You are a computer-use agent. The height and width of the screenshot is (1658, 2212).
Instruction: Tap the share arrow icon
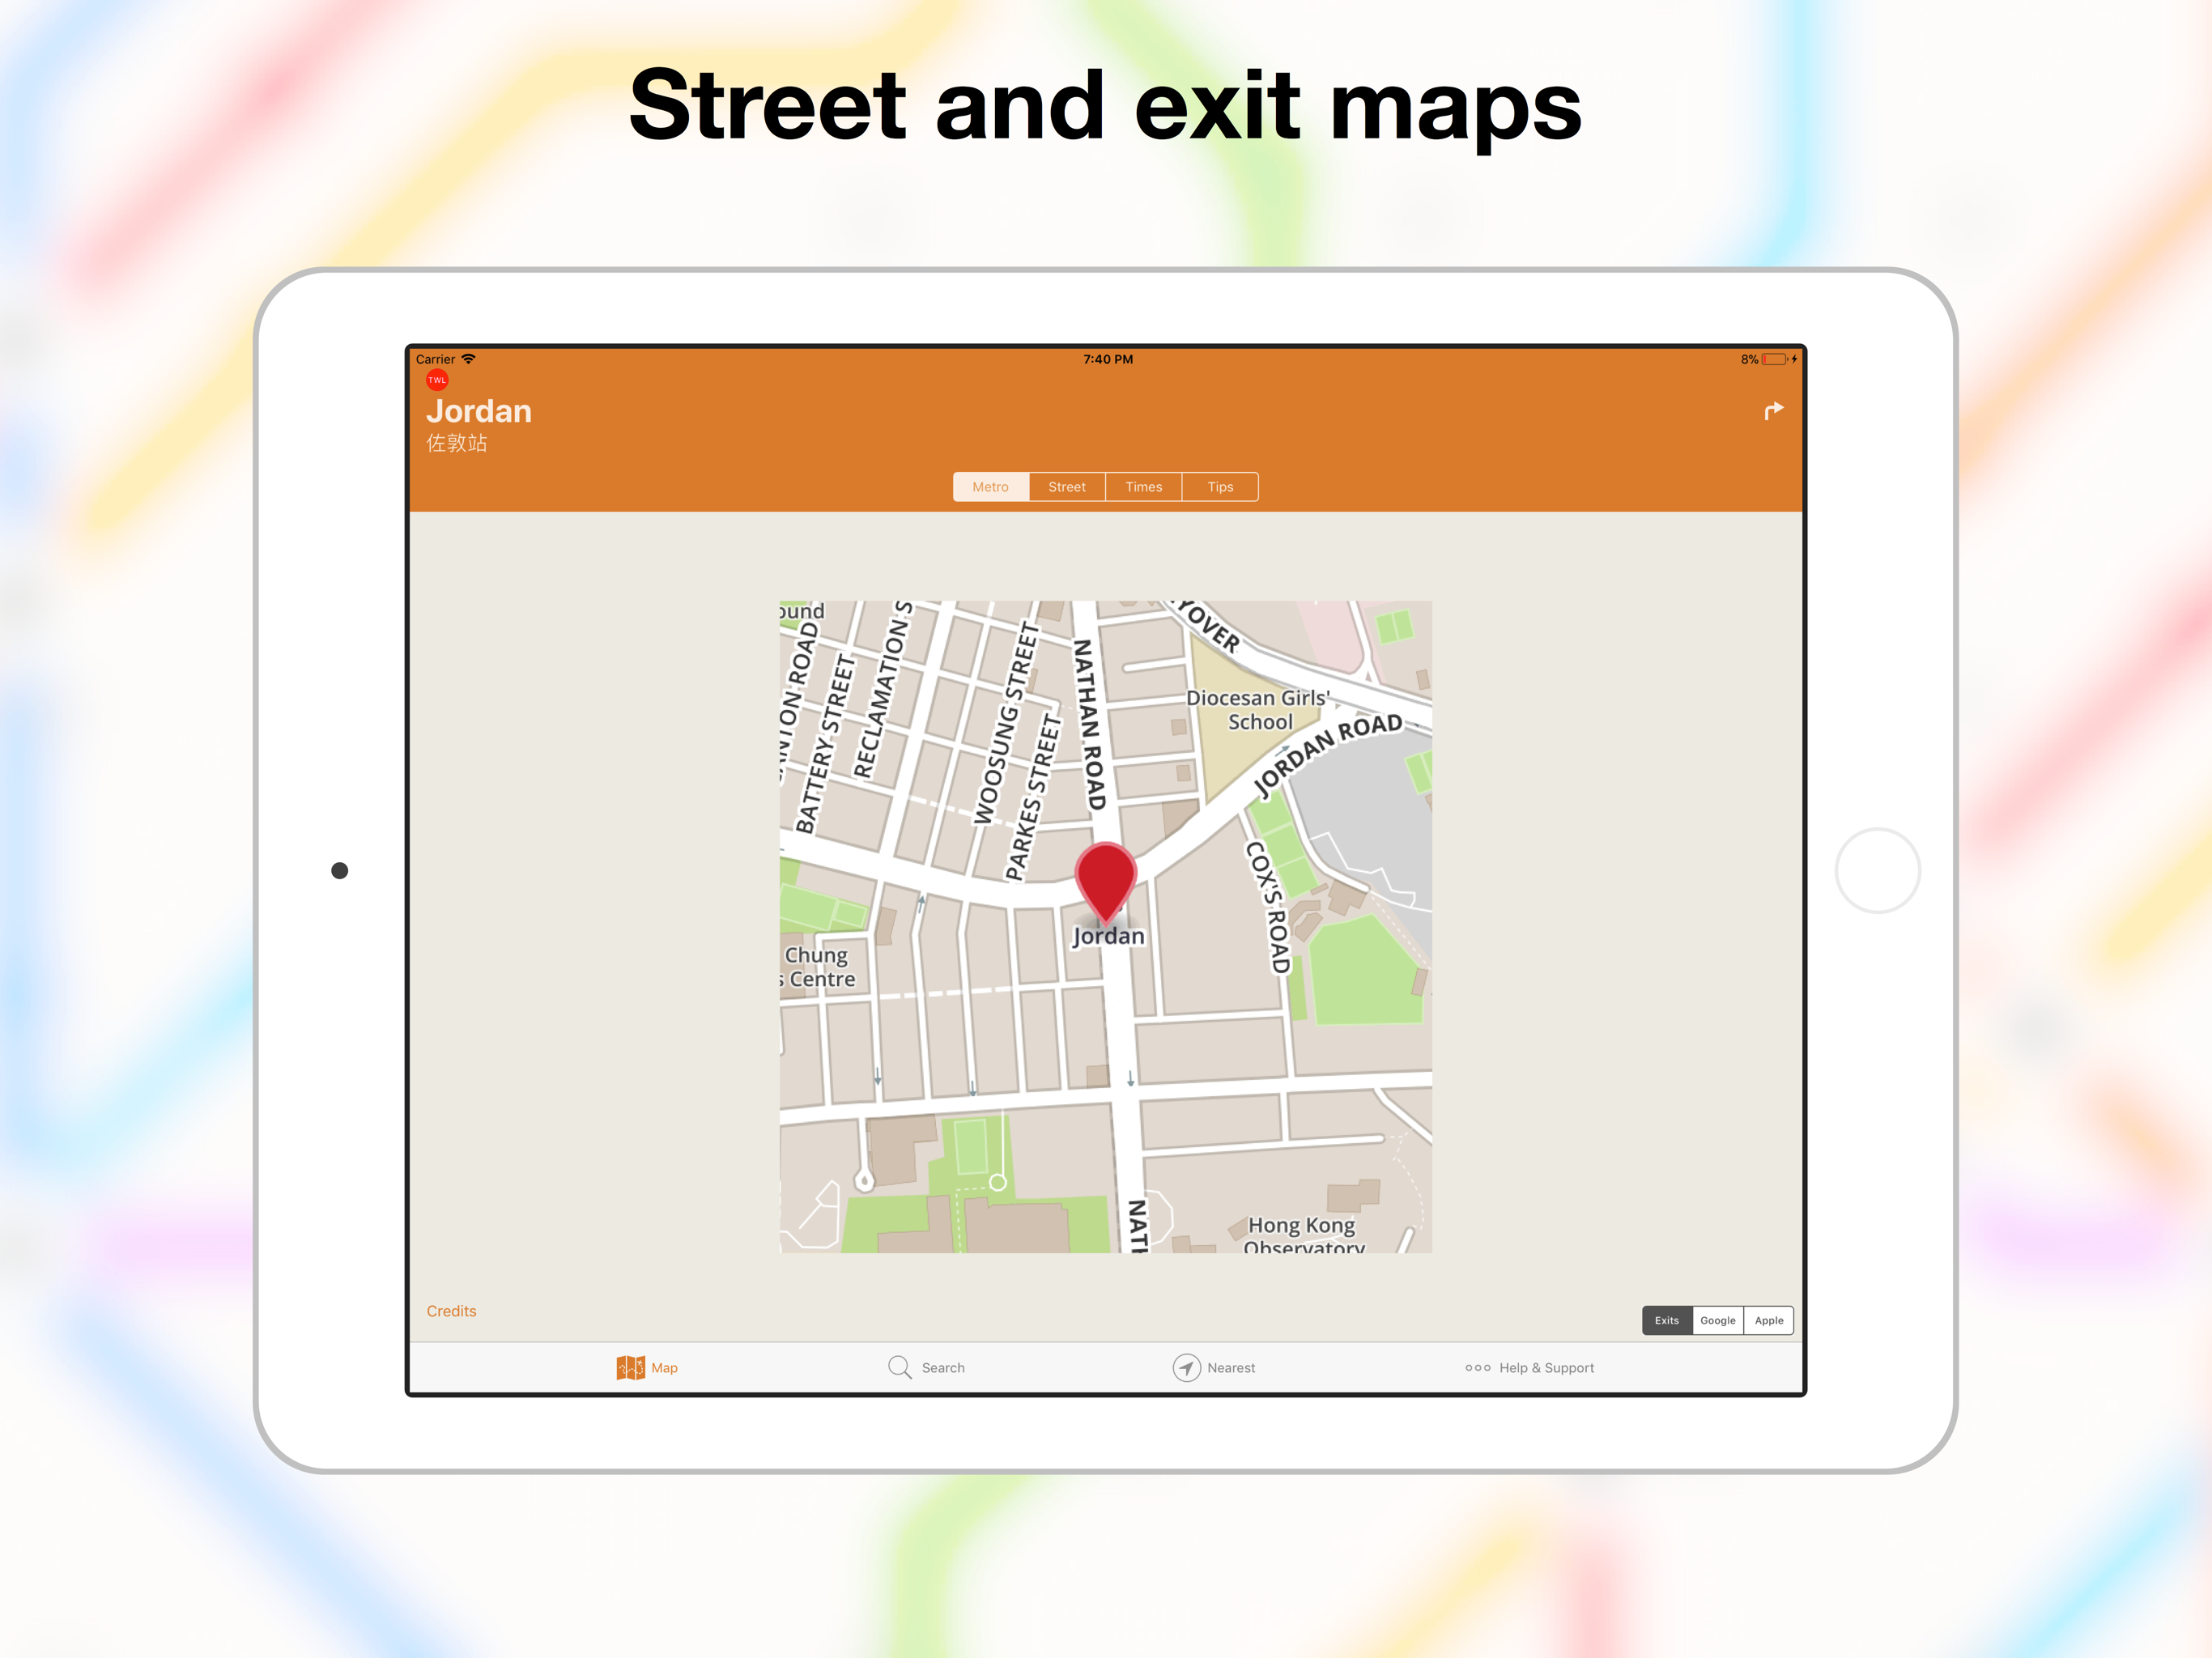1773,411
